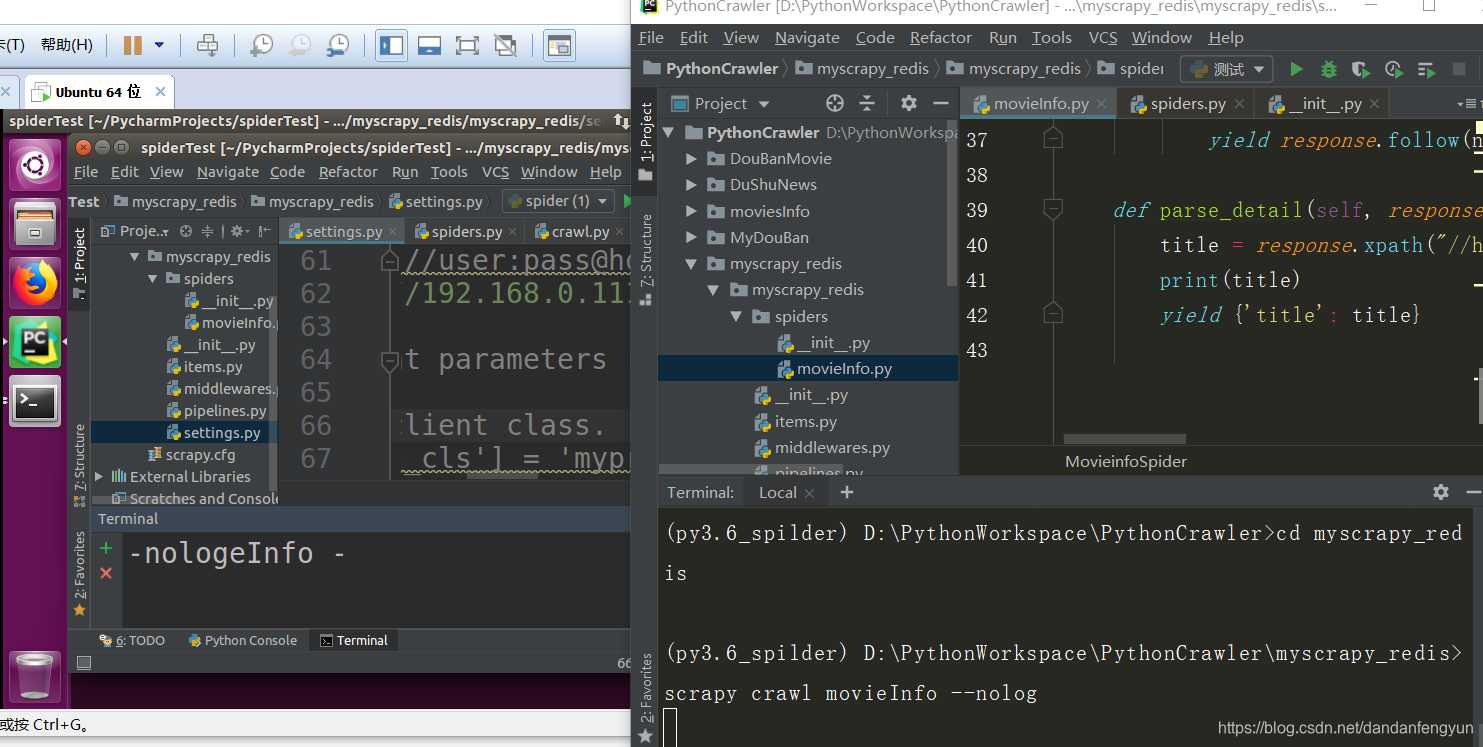Close the spiders.py editor tab
The image size is (1483, 747).
coord(1238,104)
